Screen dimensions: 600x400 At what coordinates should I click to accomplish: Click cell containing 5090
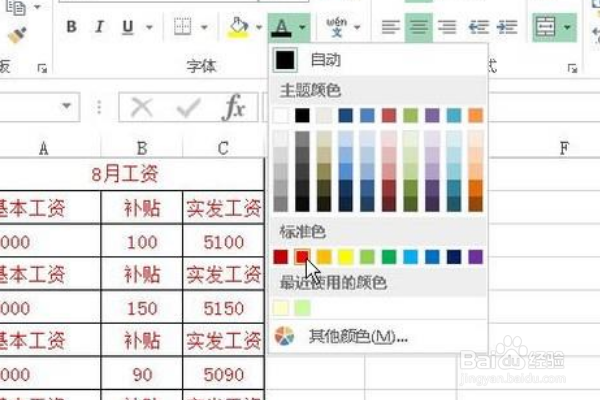coord(223,374)
